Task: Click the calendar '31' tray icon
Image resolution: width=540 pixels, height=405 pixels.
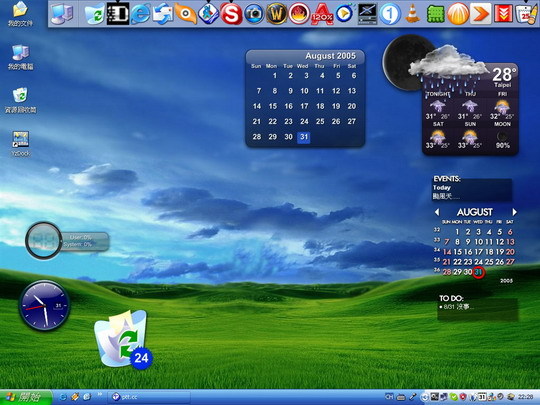Action: tap(482, 397)
